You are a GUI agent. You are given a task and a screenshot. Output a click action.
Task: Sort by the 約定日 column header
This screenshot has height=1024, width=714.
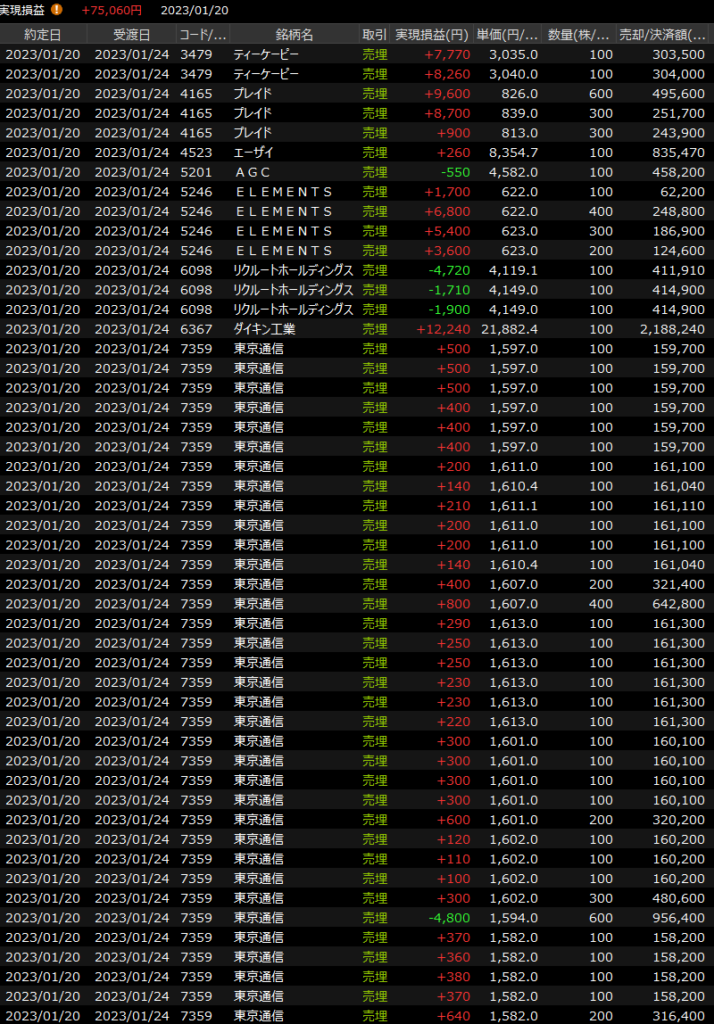tap(43, 34)
